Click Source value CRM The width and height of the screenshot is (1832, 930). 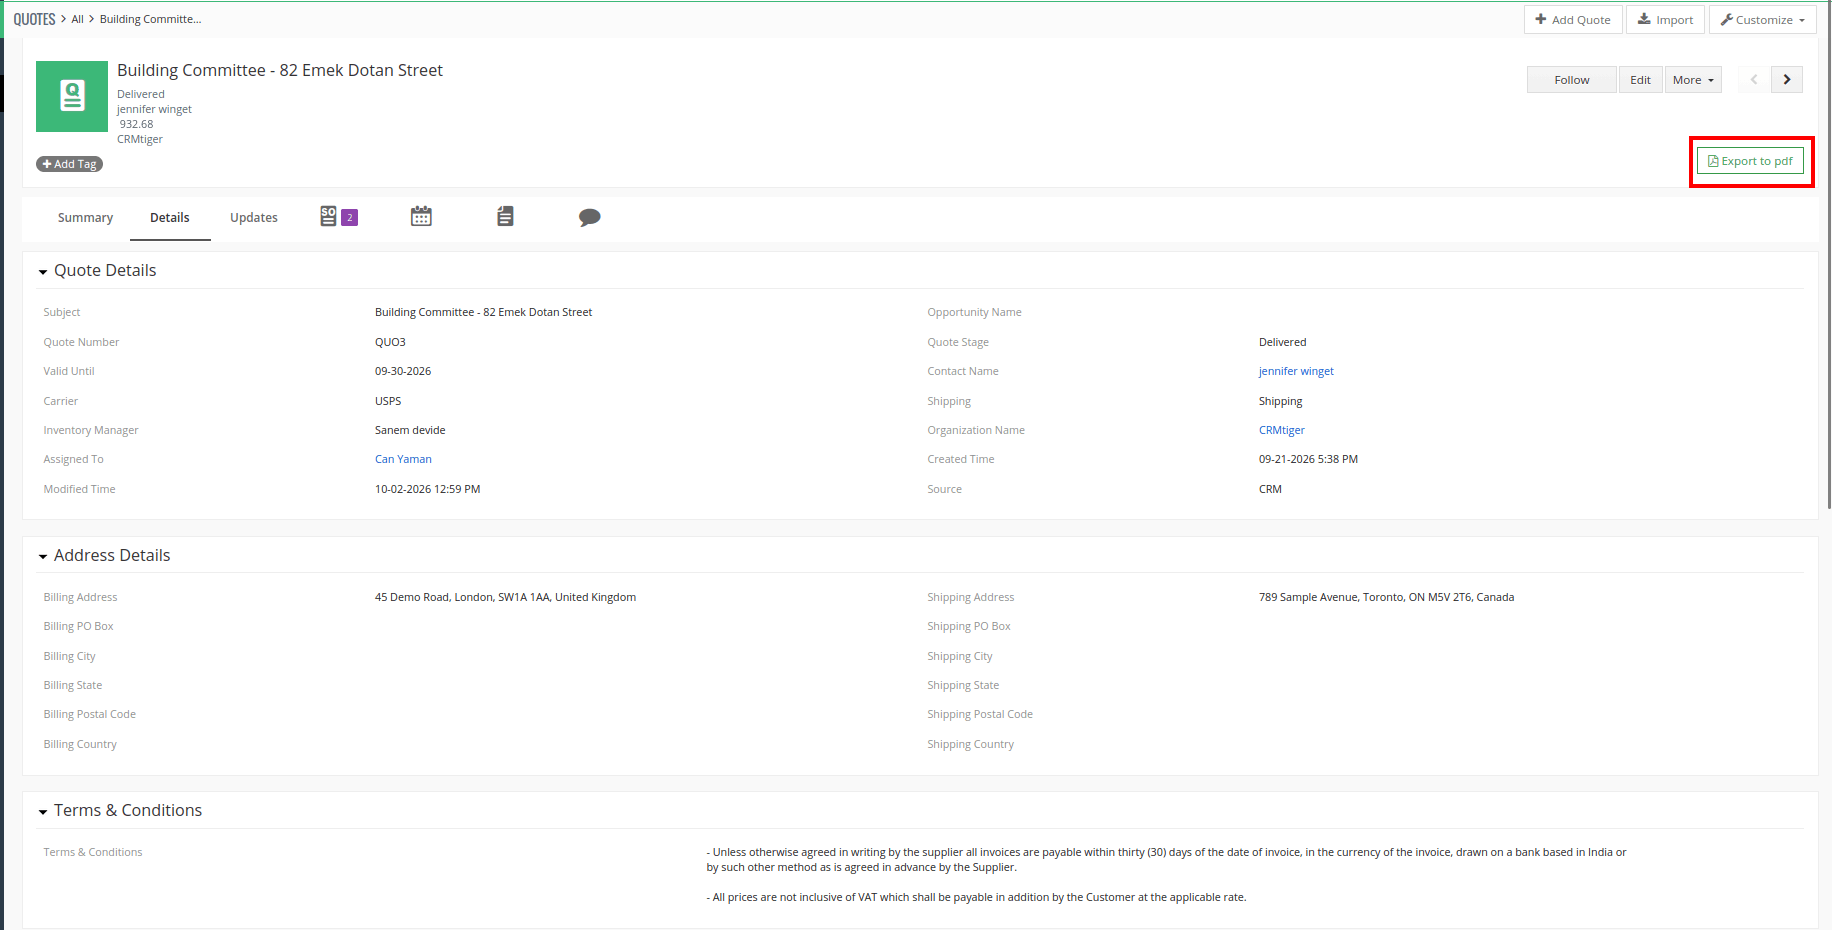pyautogui.click(x=1270, y=489)
